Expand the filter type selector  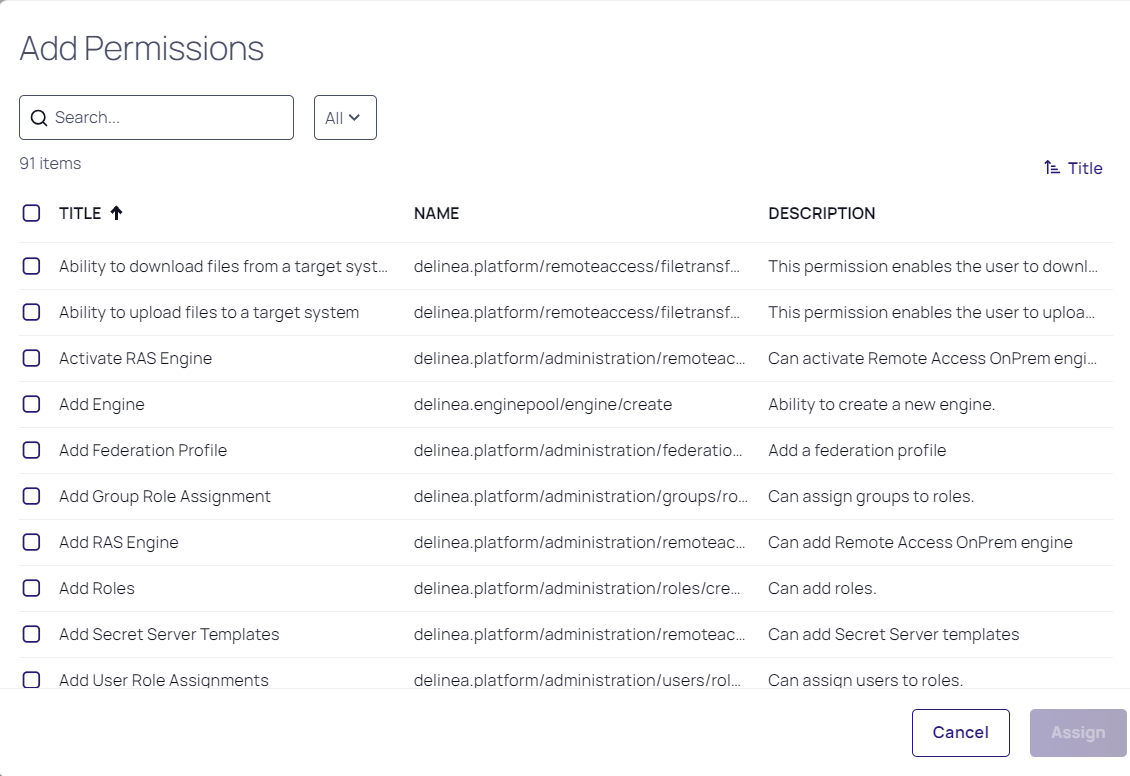(345, 117)
